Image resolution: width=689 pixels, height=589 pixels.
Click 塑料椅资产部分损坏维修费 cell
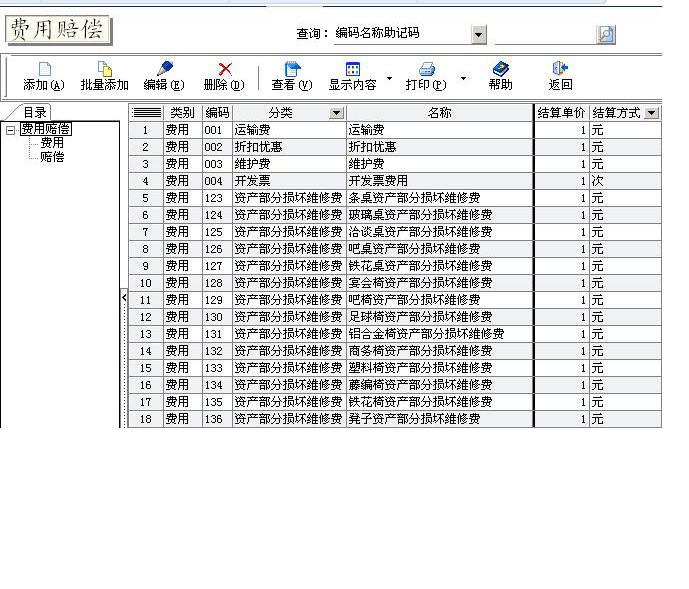[x=439, y=368]
